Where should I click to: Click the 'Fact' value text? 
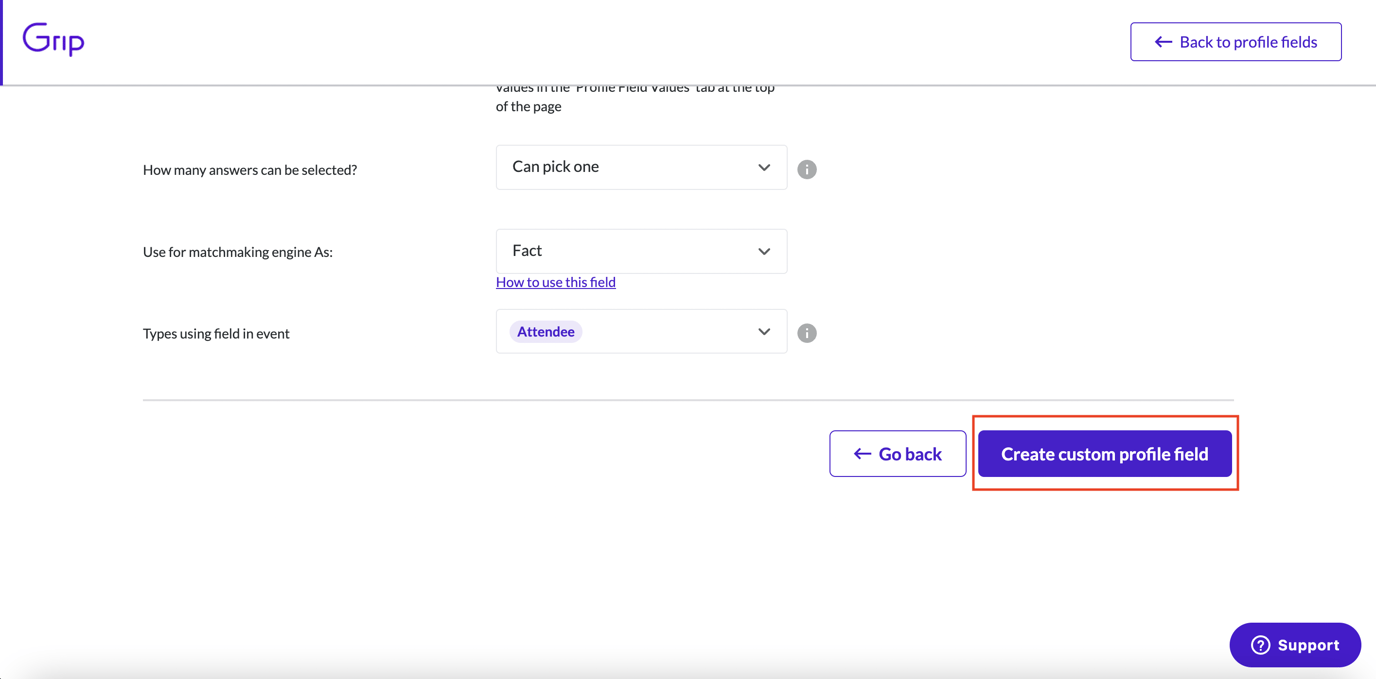(525, 250)
